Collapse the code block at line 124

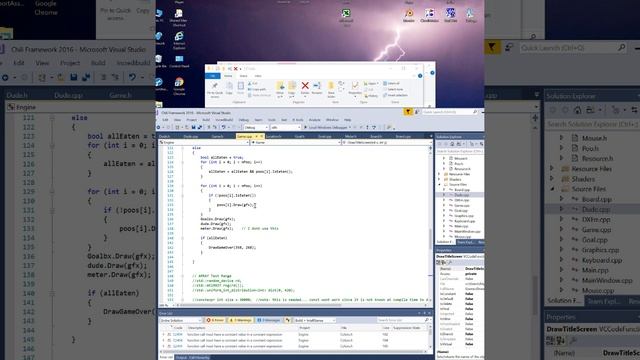tap(182, 162)
